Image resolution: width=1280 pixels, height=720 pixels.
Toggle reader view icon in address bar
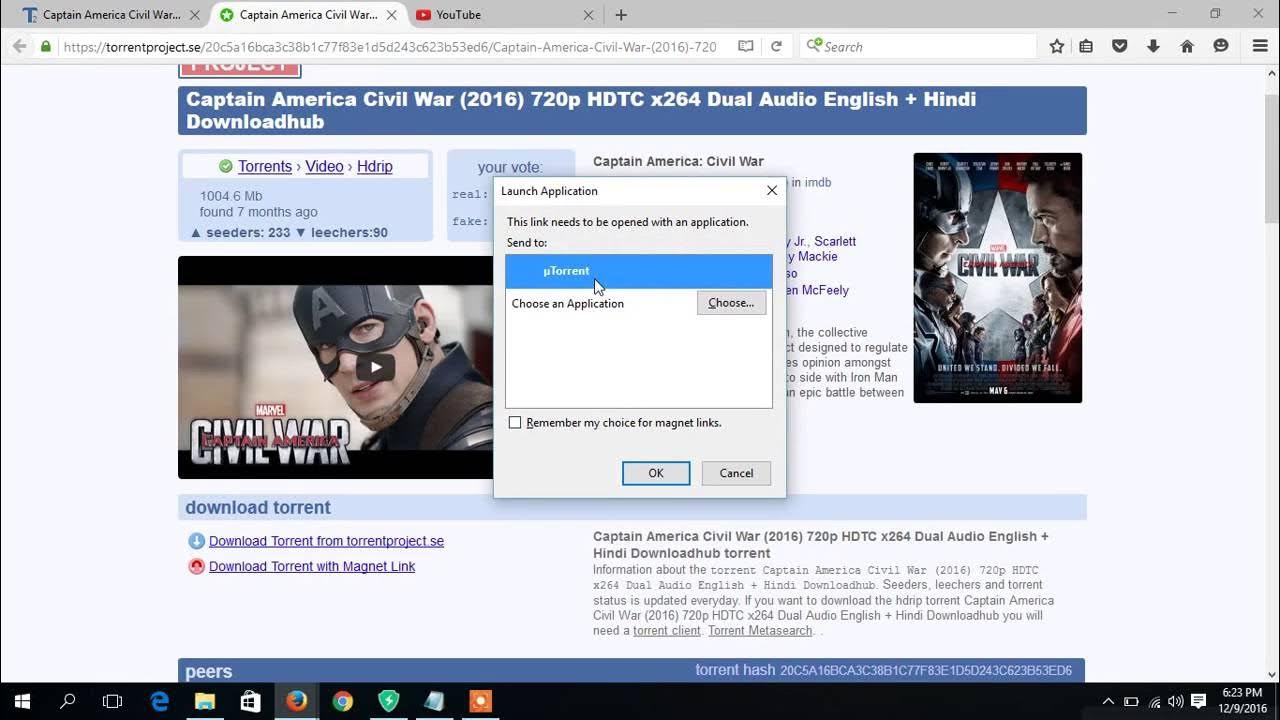pyautogui.click(x=746, y=46)
